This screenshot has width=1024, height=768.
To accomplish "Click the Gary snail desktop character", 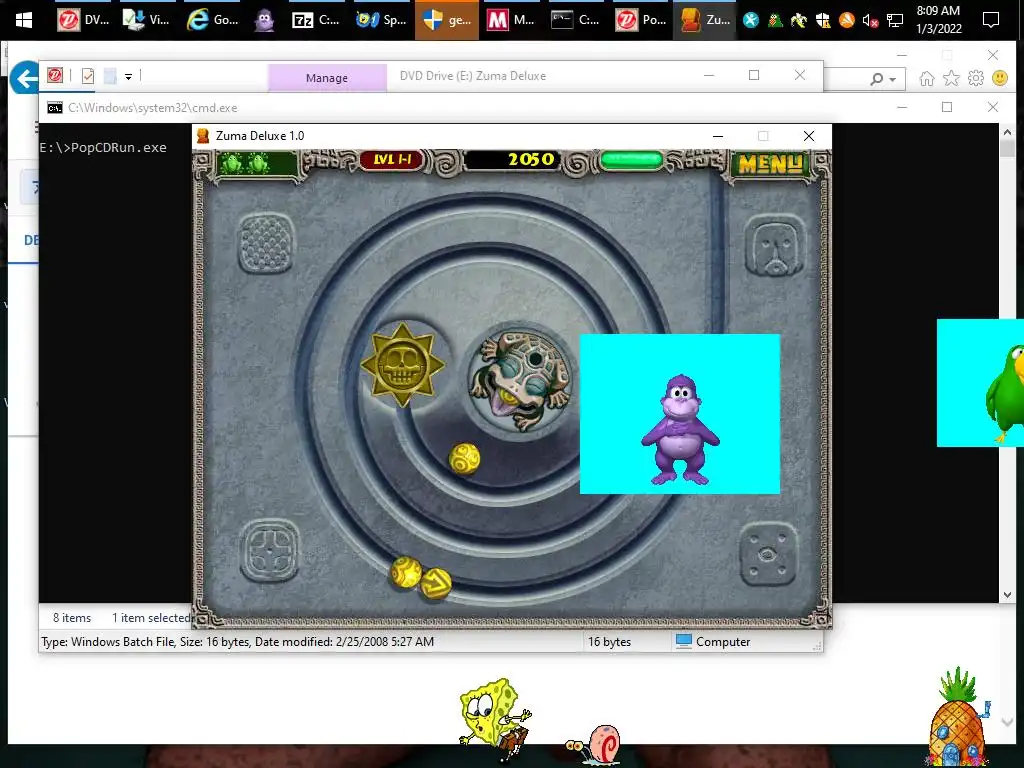I will pyautogui.click(x=592, y=744).
